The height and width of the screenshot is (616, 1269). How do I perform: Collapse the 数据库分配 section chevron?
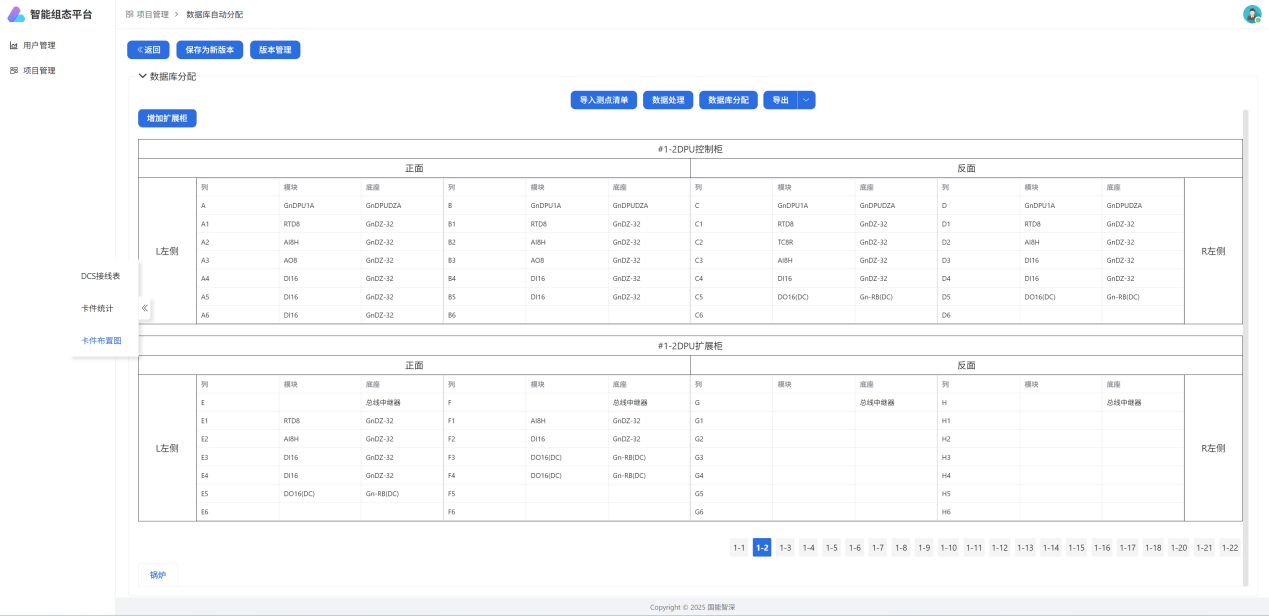143,76
